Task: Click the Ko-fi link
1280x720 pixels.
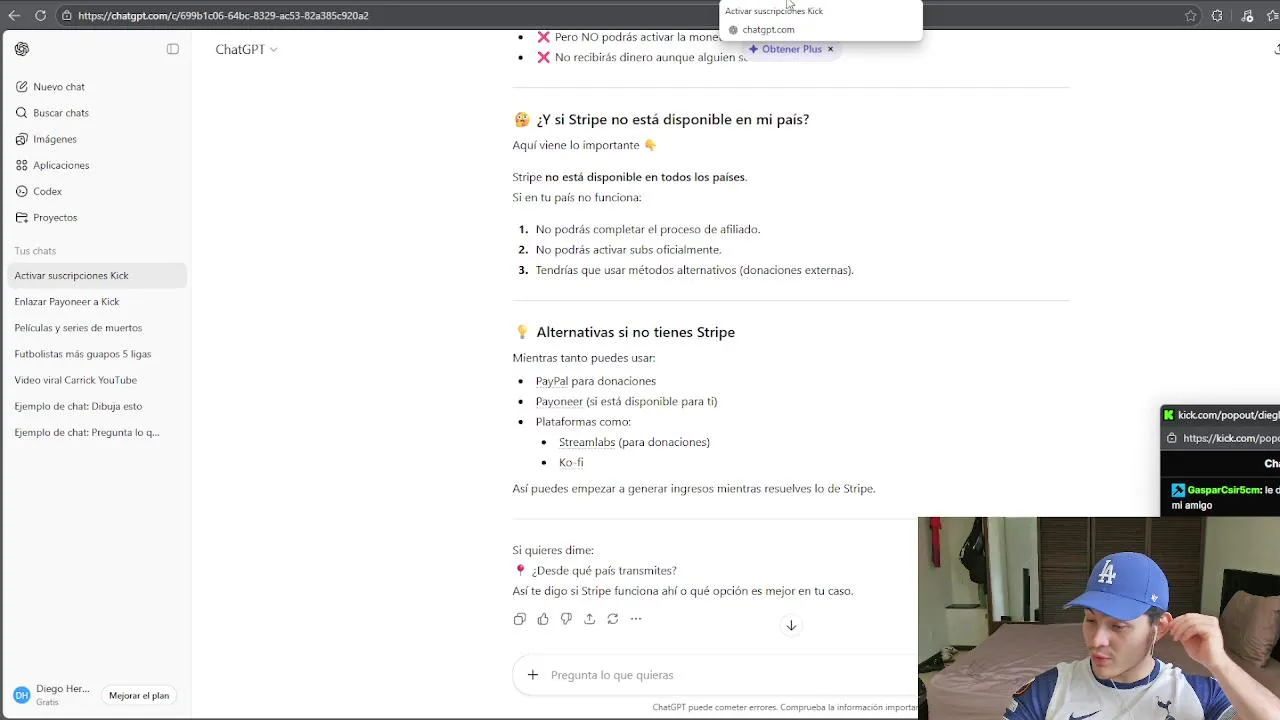Action: [x=571, y=462]
